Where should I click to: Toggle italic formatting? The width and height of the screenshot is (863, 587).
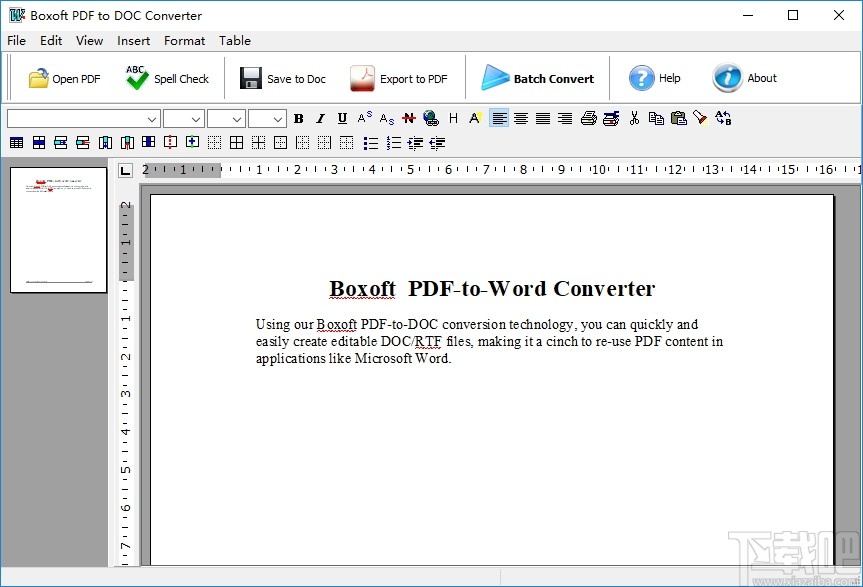click(320, 118)
